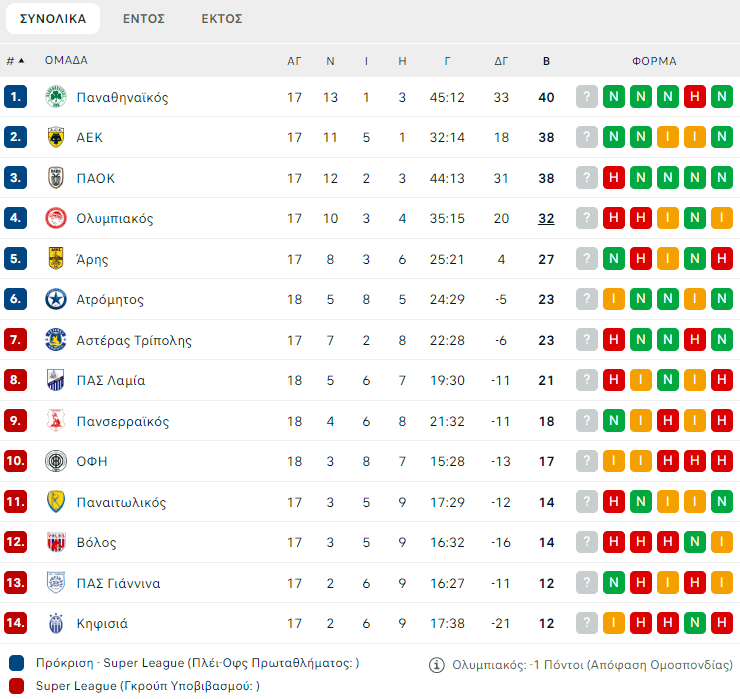740x699 pixels.
Task: Switch to the ΕΚΤΟΣ tab
Action: [x=221, y=19]
